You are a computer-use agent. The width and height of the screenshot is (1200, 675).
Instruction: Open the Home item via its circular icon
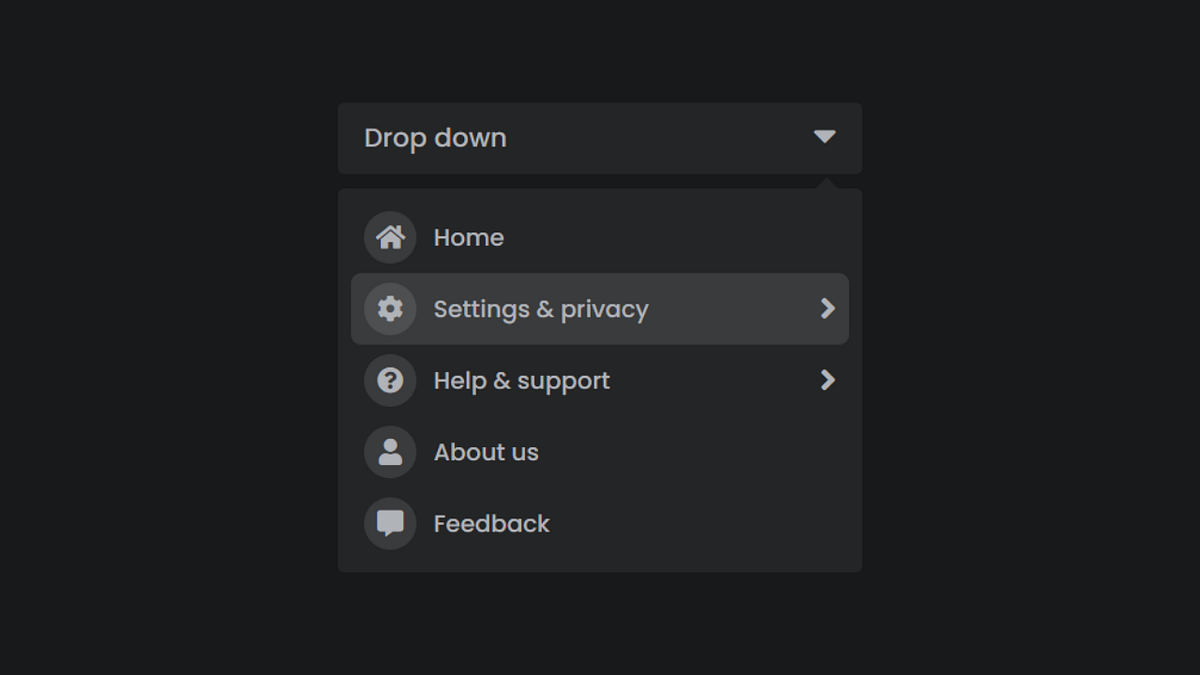(x=389, y=237)
